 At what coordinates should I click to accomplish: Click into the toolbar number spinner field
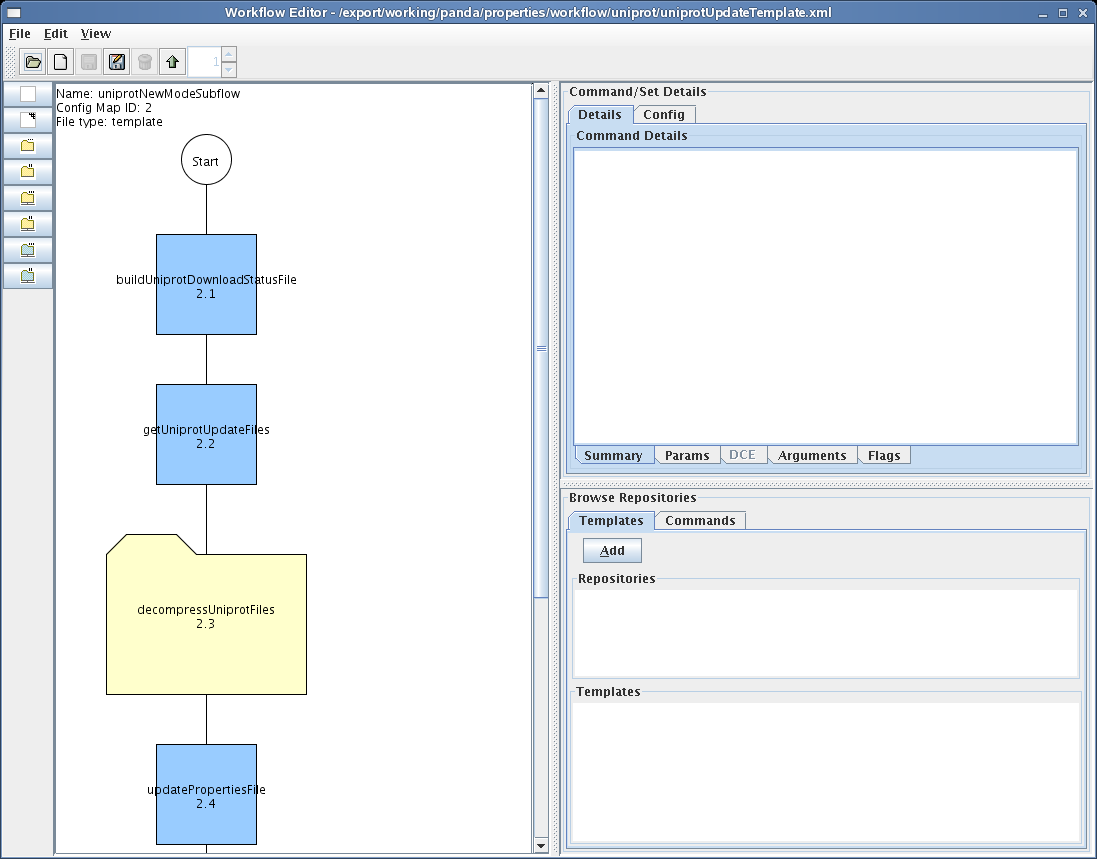205,62
